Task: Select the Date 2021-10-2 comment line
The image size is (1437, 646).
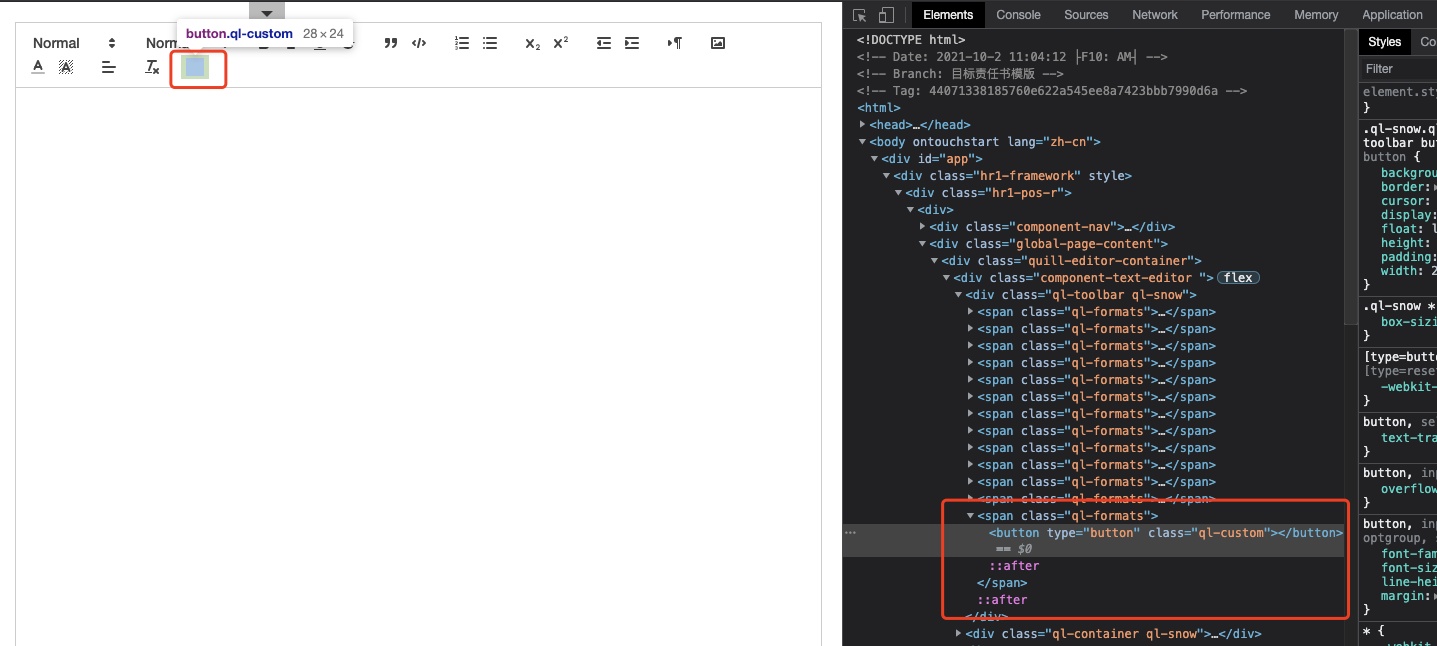Action: tap(1012, 57)
